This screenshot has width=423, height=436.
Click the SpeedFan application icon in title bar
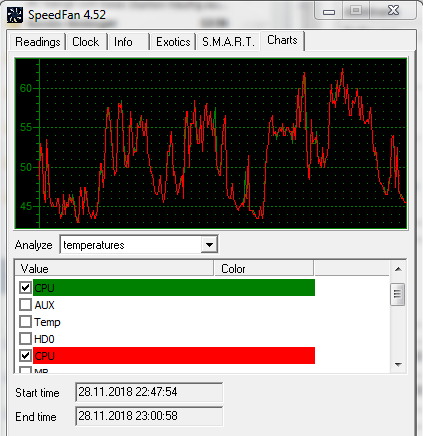click(x=15, y=15)
